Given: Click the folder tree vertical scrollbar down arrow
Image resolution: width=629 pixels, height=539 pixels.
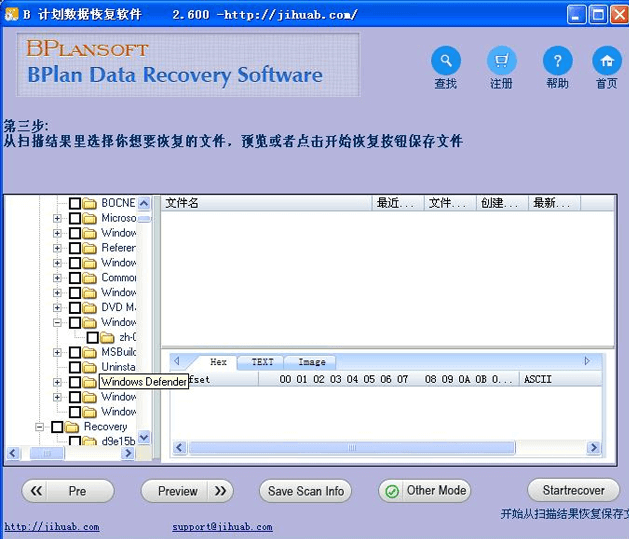Looking at the screenshot, I should point(144,437).
